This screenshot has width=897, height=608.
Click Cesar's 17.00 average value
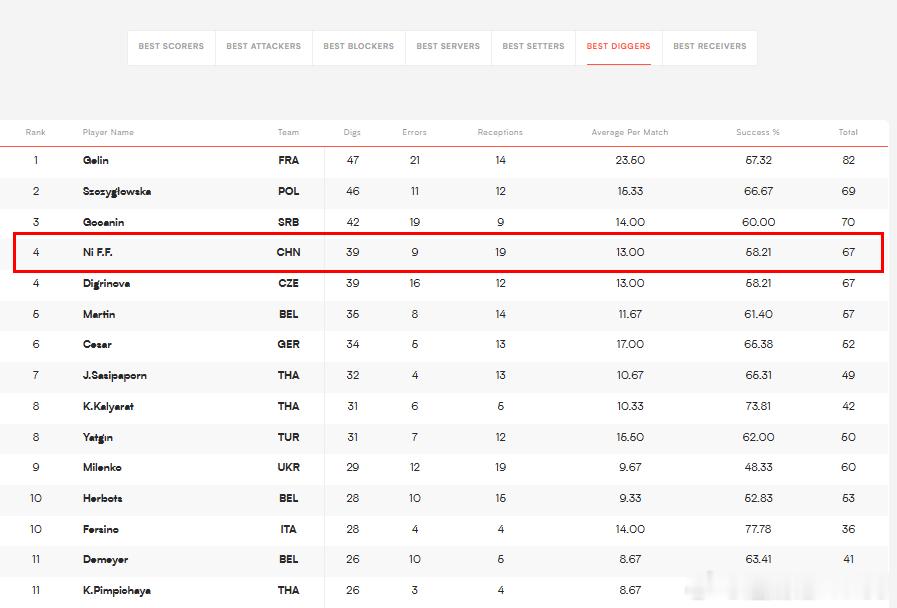[630, 344]
